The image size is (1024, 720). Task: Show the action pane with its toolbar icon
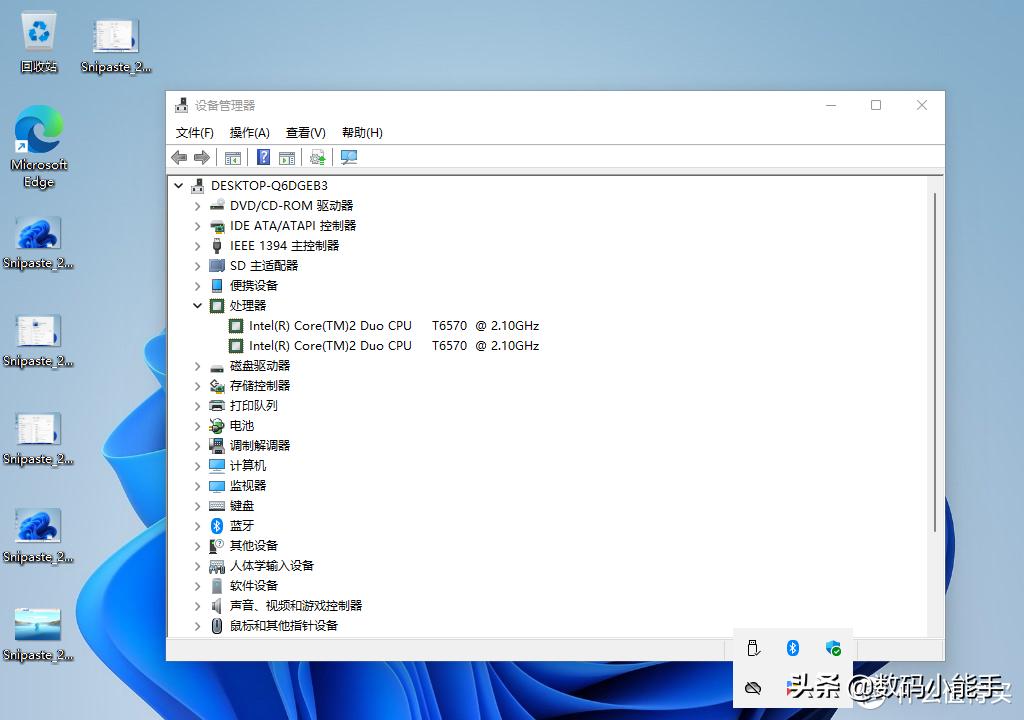(x=287, y=157)
